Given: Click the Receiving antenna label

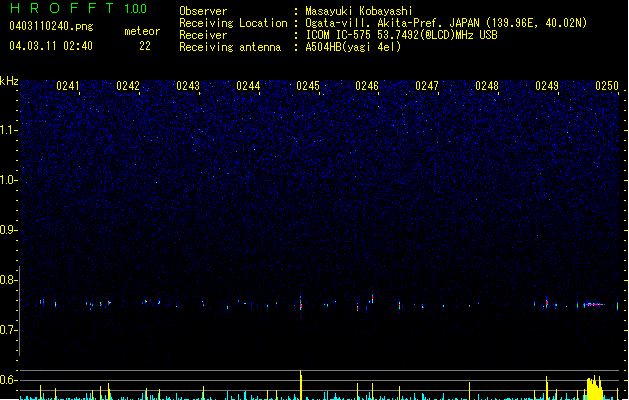Looking at the screenshot, I should pos(230,47).
